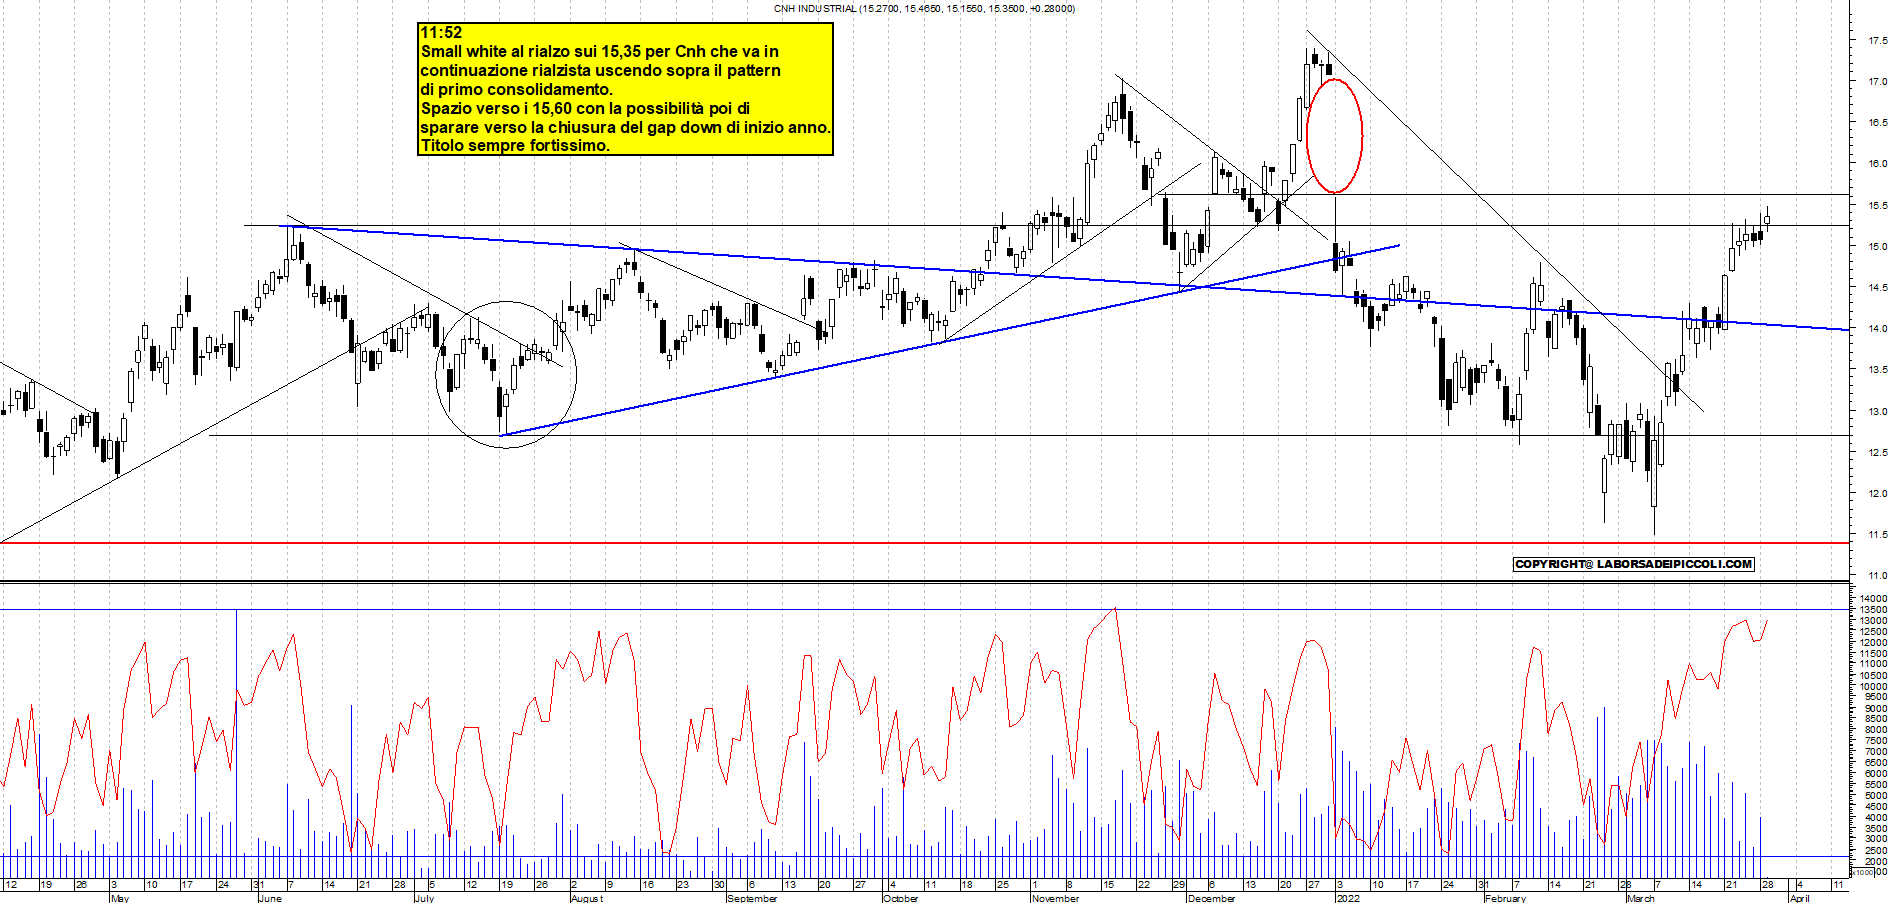Click the February month label on the time axis
The height and width of the screenshot is (903, 1890).
coord(1505,898)
